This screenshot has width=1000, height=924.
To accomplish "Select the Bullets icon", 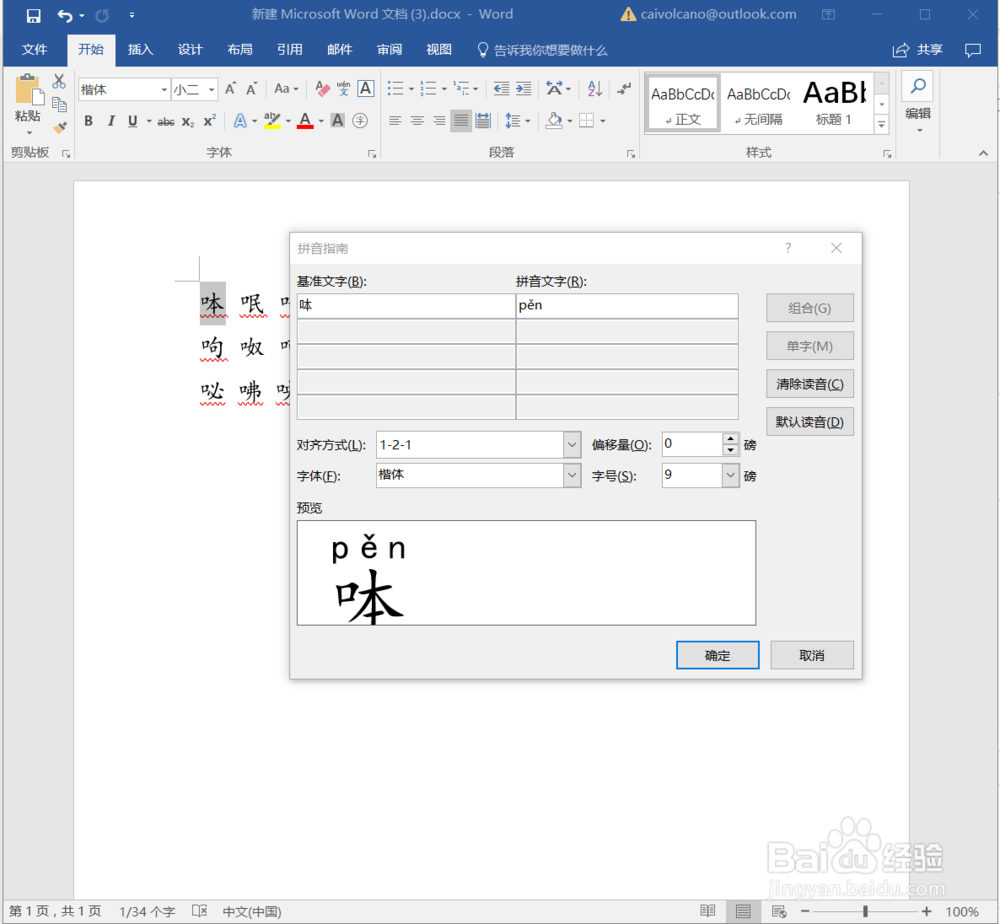I will 392,88.
